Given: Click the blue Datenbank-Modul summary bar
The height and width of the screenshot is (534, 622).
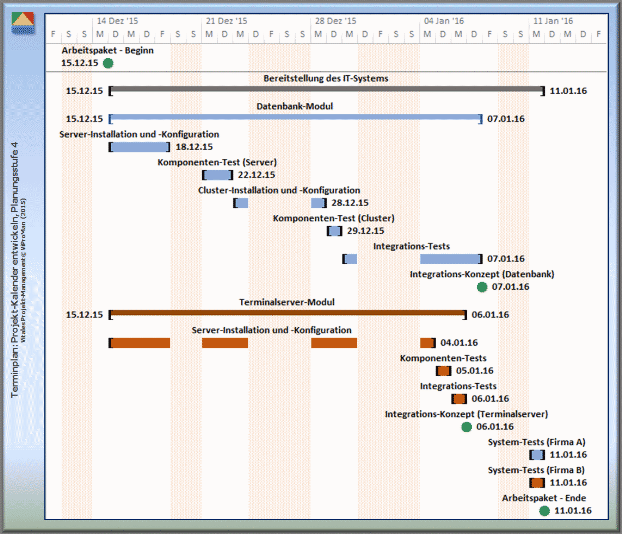Looking at the screenshot, I should pyautogui.click(x=295, y=118).
